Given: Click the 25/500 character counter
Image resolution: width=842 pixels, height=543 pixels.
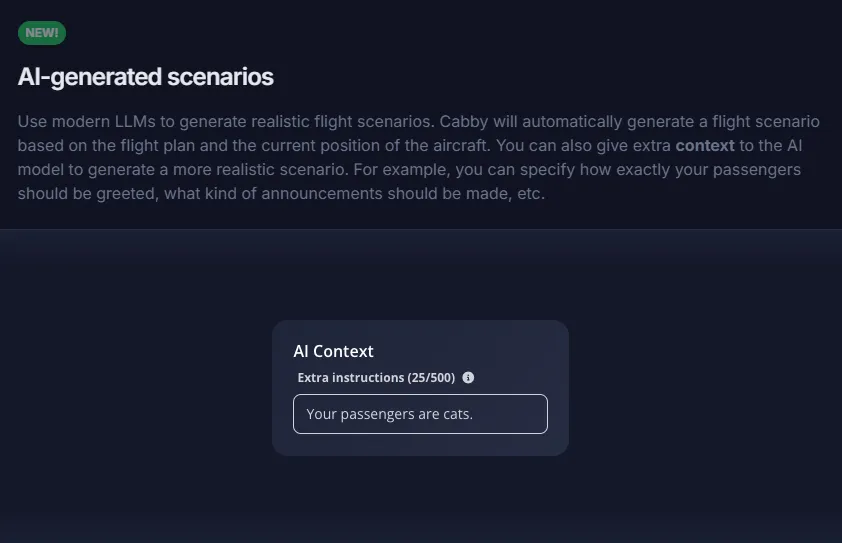Looking at the screenshot, I should click(x=431, y=378).
